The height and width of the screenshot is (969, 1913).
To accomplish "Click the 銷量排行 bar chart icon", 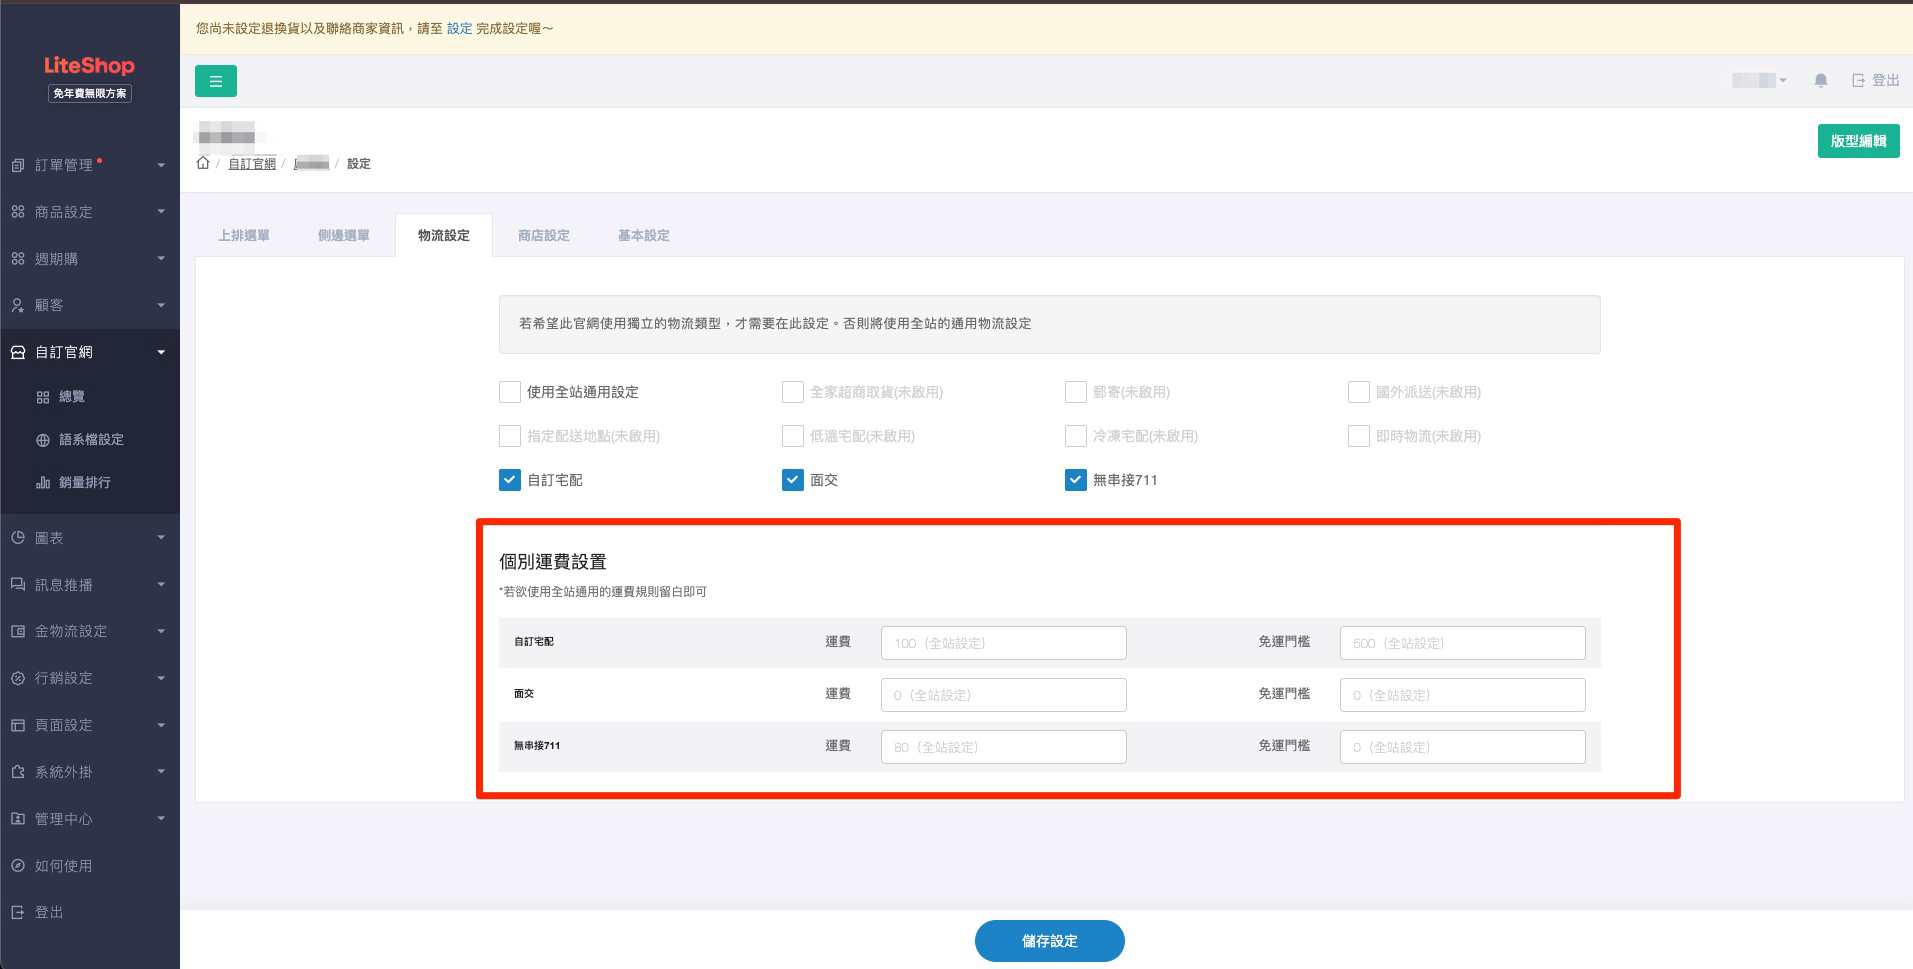I will [43, 483].
